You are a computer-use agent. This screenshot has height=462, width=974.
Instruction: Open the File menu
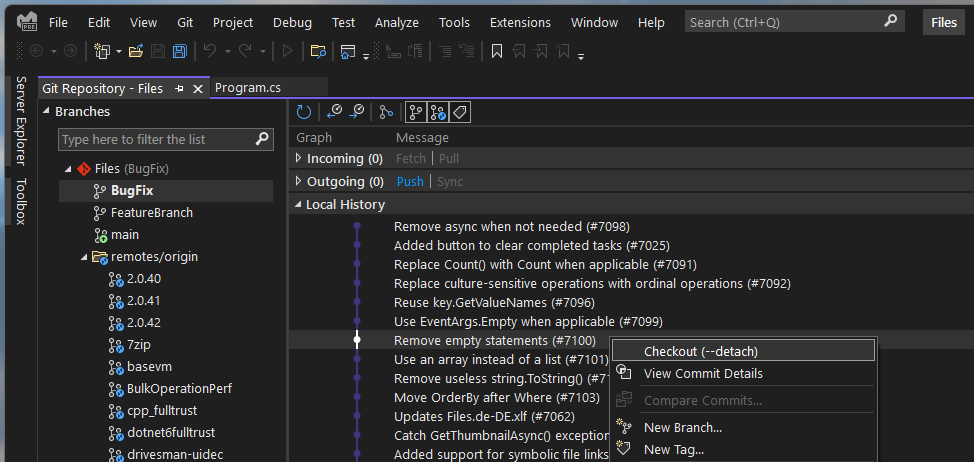pyautogui.click(x=58, y=22)
